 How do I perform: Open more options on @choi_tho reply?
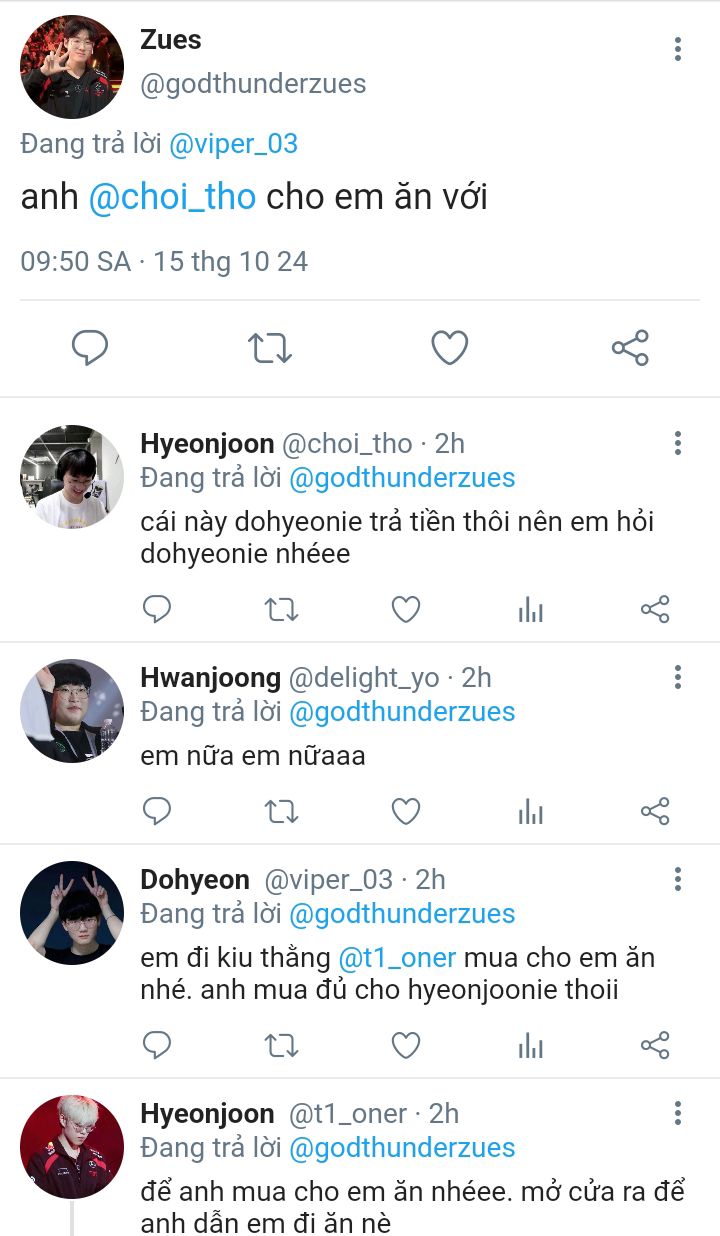(x=678, y=444)
